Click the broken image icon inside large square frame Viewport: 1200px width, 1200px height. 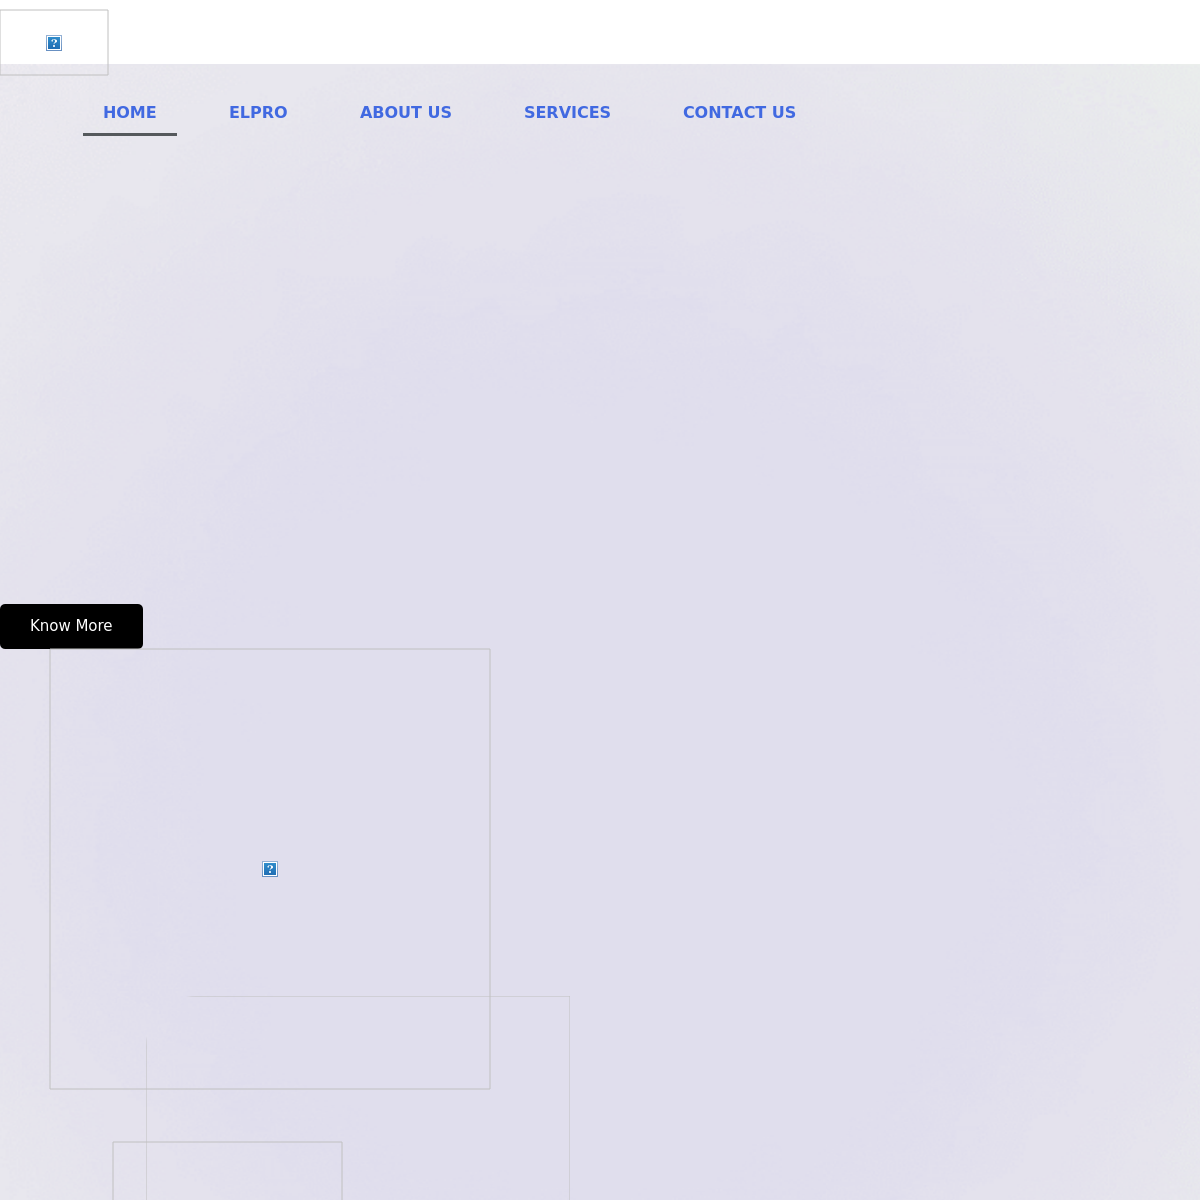[270, 869]
